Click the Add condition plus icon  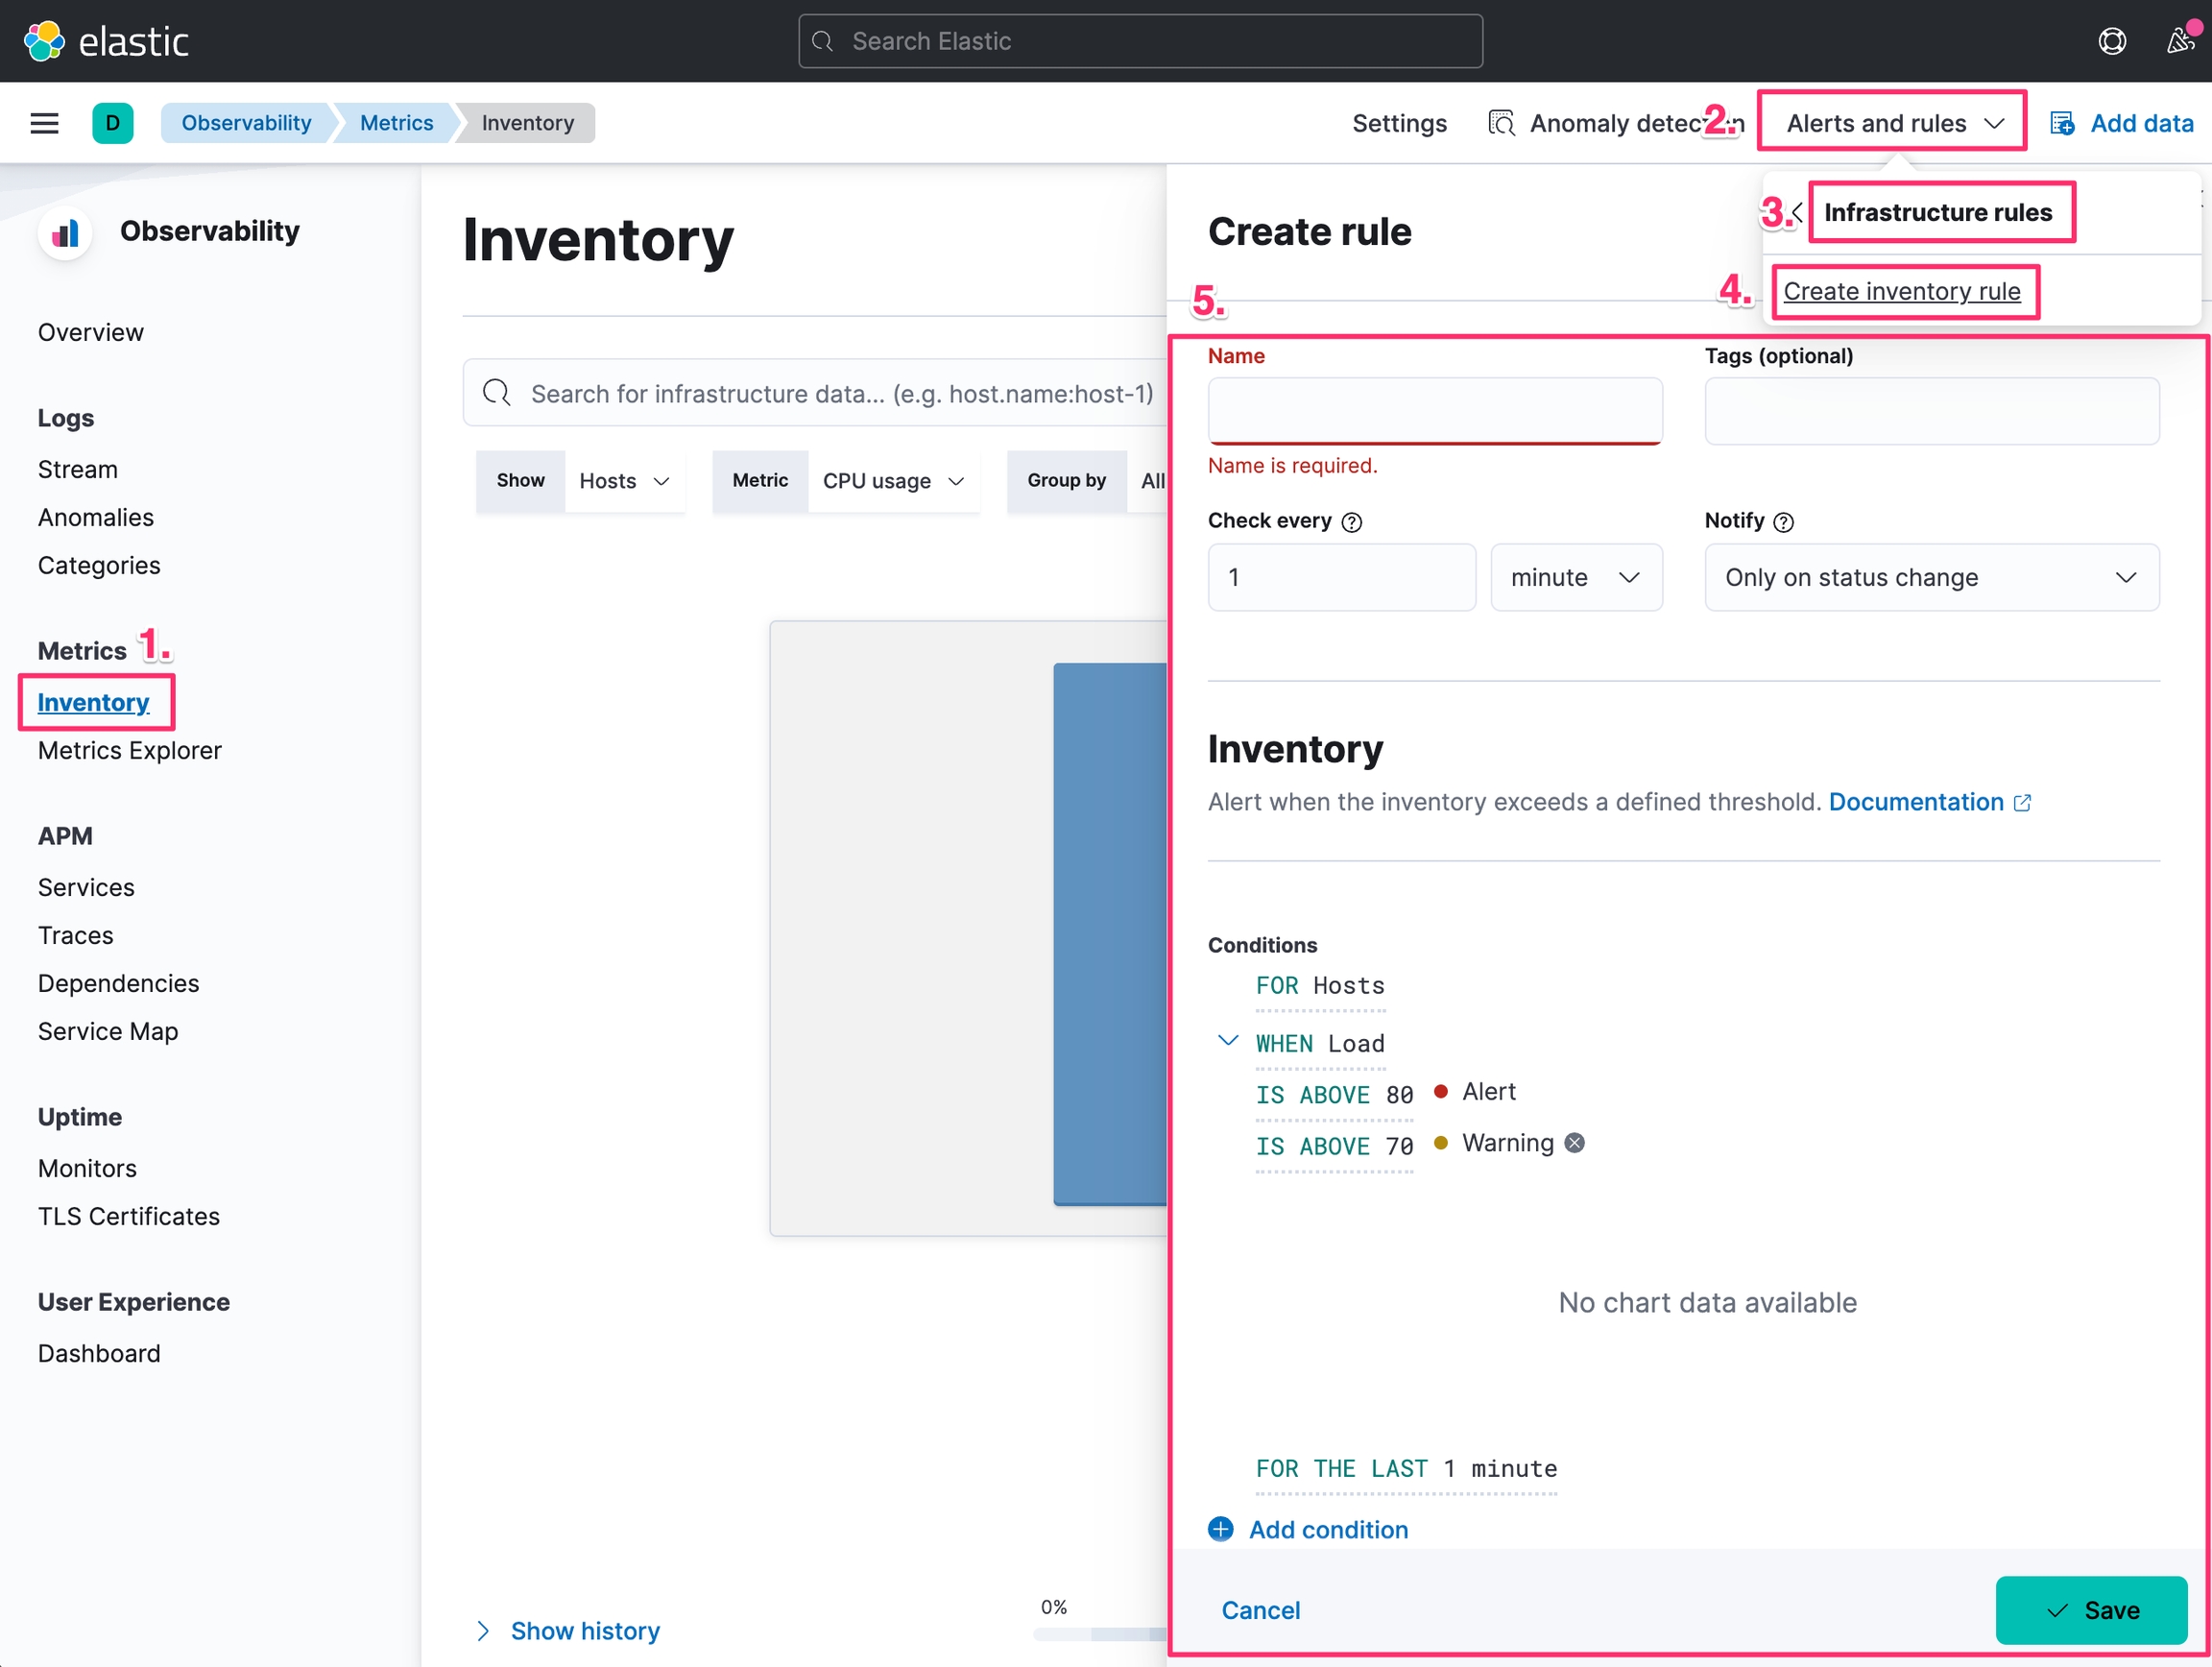click(x=1221, y=1529)
